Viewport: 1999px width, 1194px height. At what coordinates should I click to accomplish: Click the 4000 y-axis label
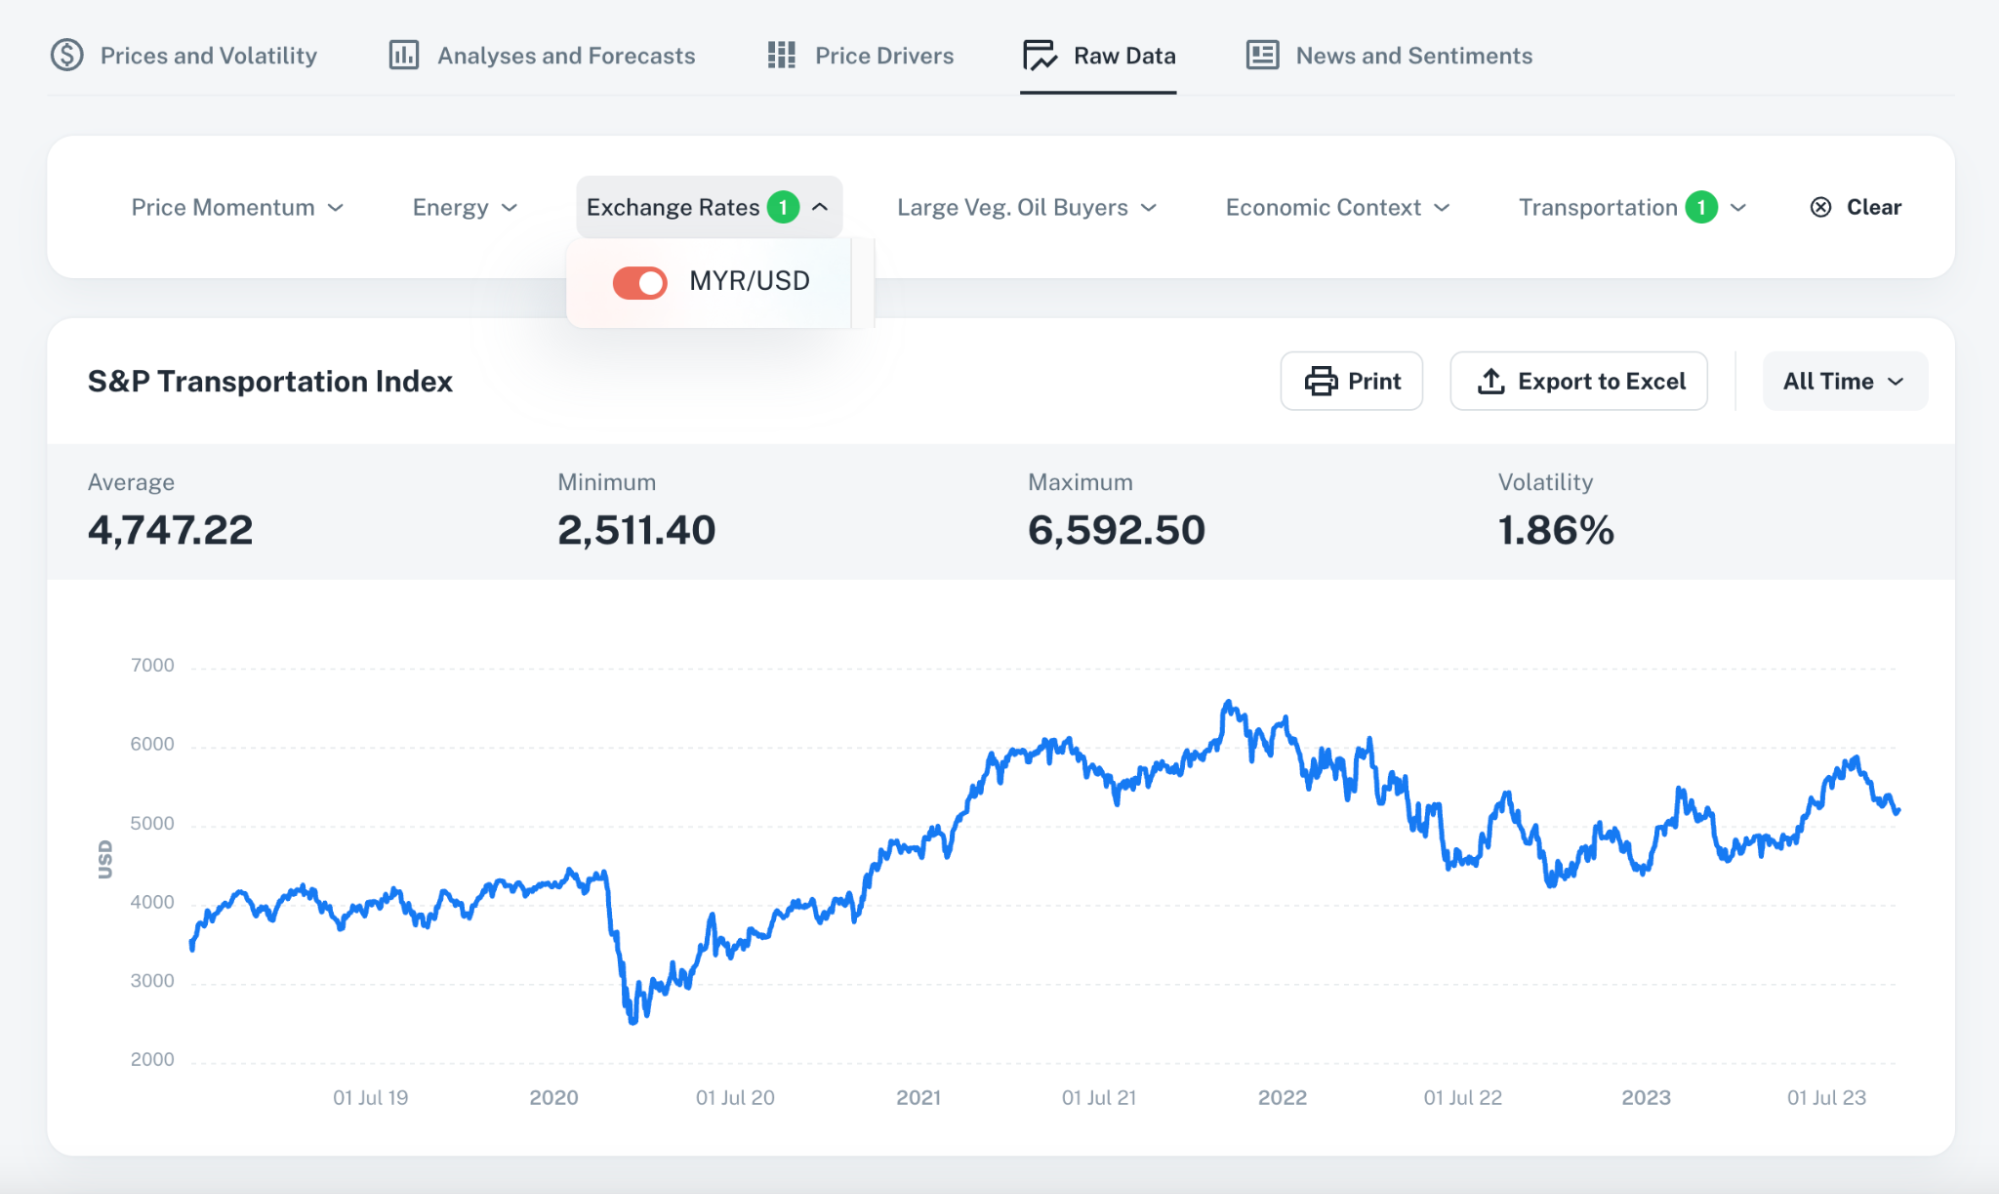click(x=152, y=902)
